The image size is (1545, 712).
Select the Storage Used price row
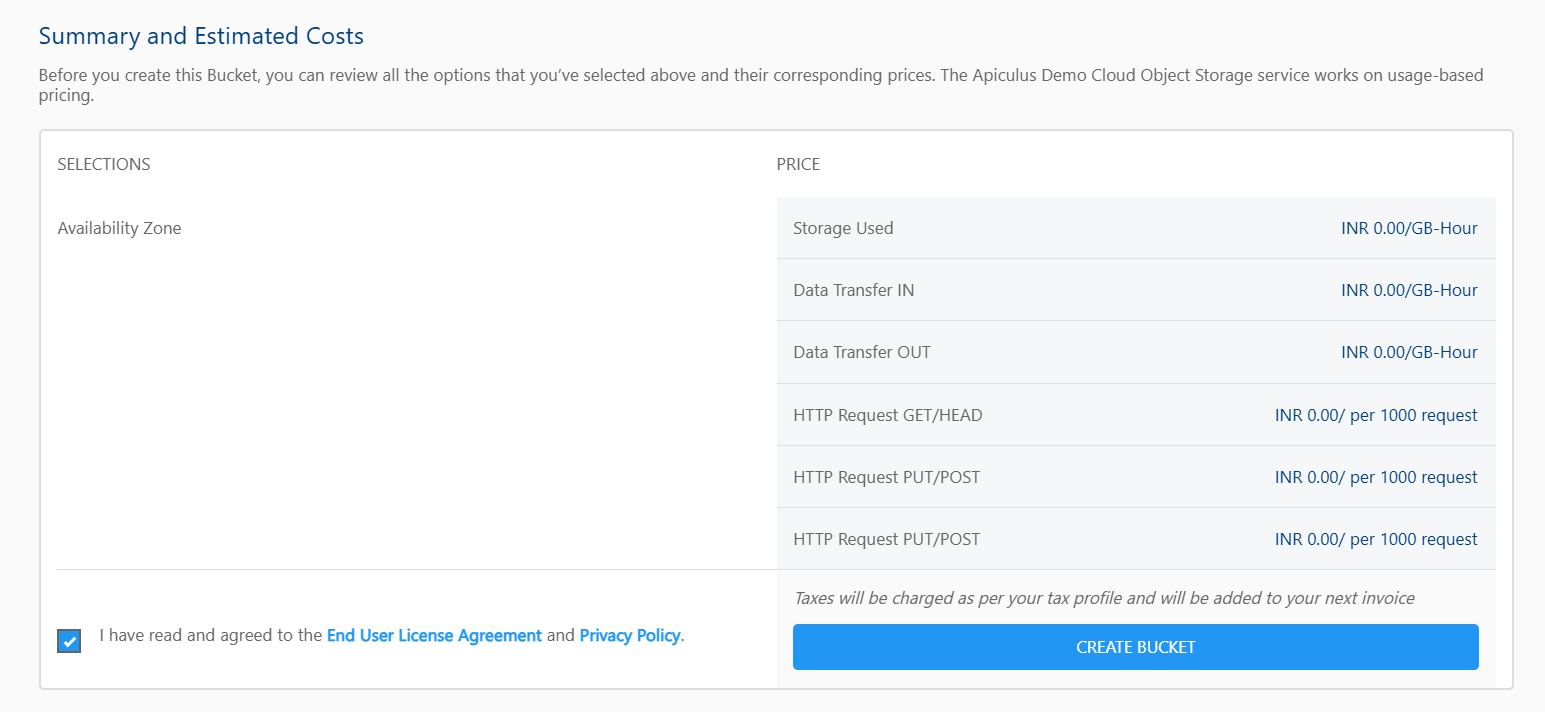click(x=1135, y=228)
